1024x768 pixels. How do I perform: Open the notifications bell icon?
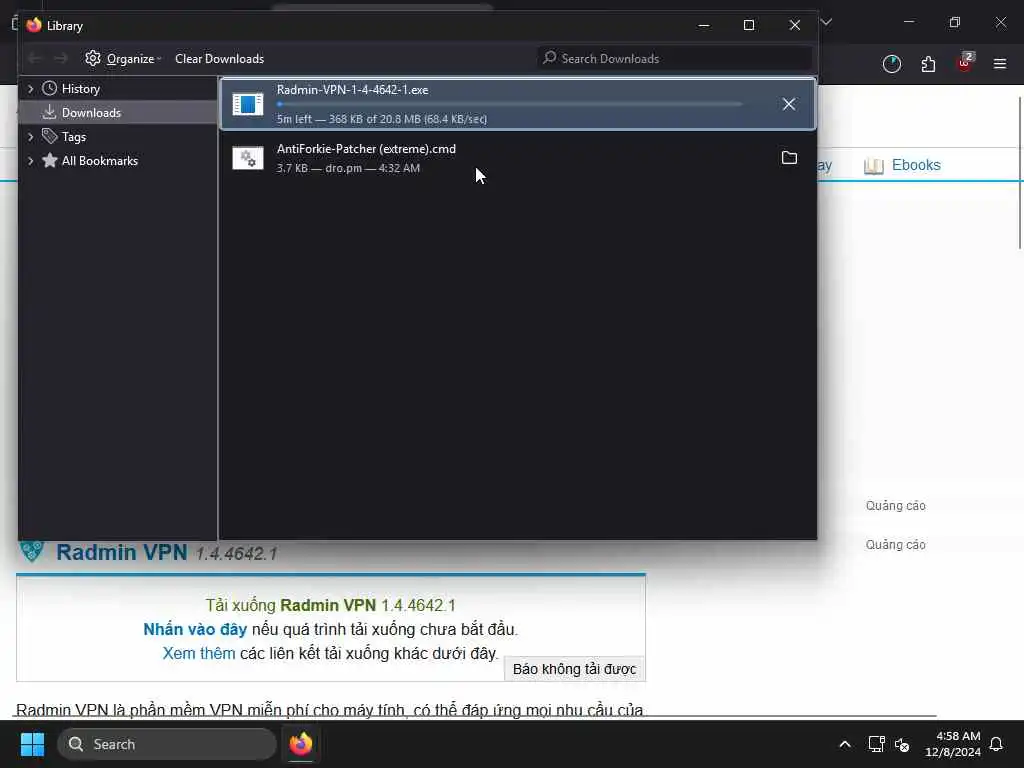[996, 744]
